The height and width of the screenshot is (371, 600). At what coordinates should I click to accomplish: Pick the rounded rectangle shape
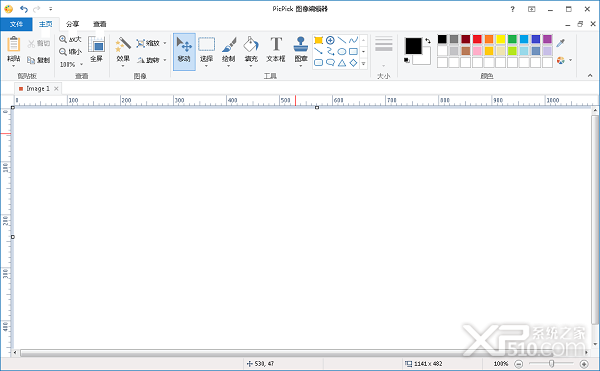pyautogui.click(x=318, y=63)
